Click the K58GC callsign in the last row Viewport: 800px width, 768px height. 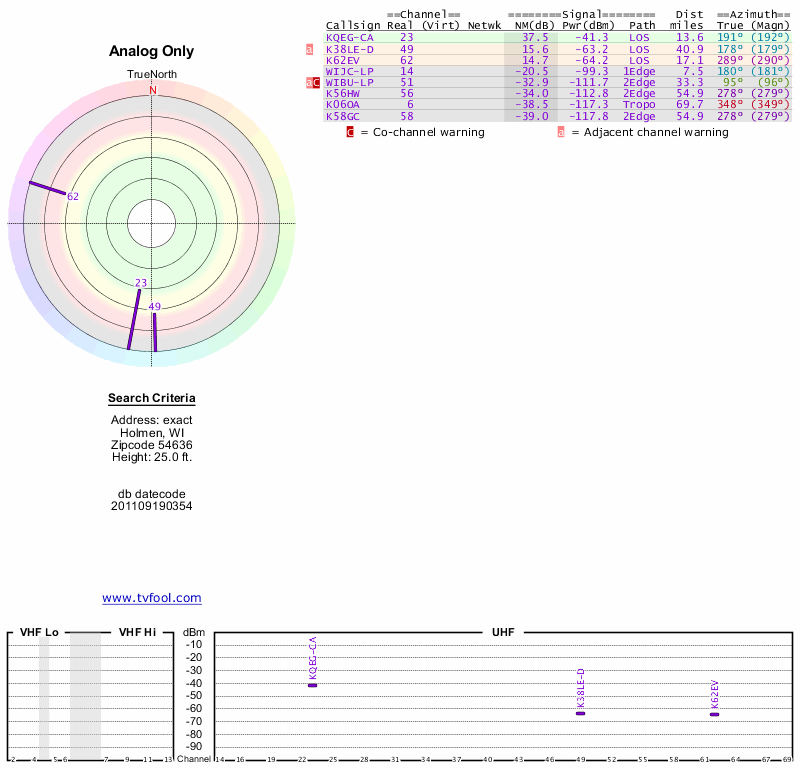pyautogui.click(x=343, y=116)
